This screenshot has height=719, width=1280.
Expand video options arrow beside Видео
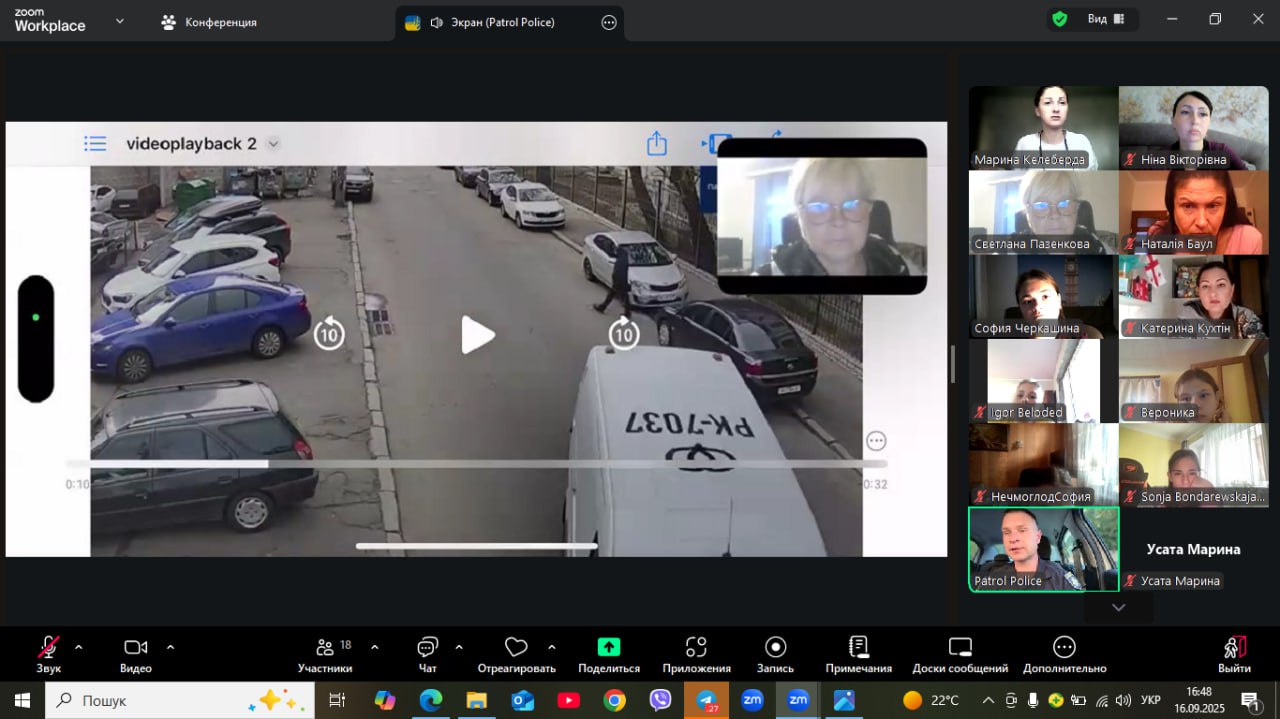coord(170,646)
